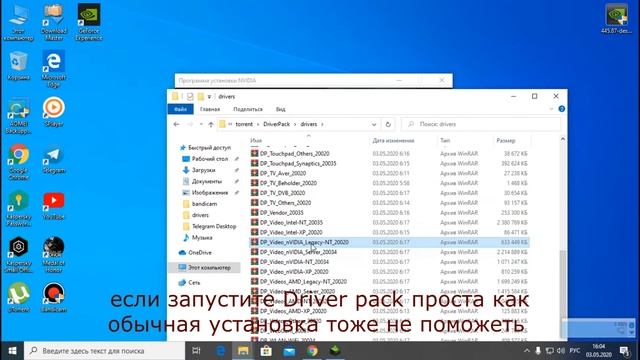This screenshot has width=640, height=360.
Task: Select Quick access in navigation pane
Action: (209, 148)
